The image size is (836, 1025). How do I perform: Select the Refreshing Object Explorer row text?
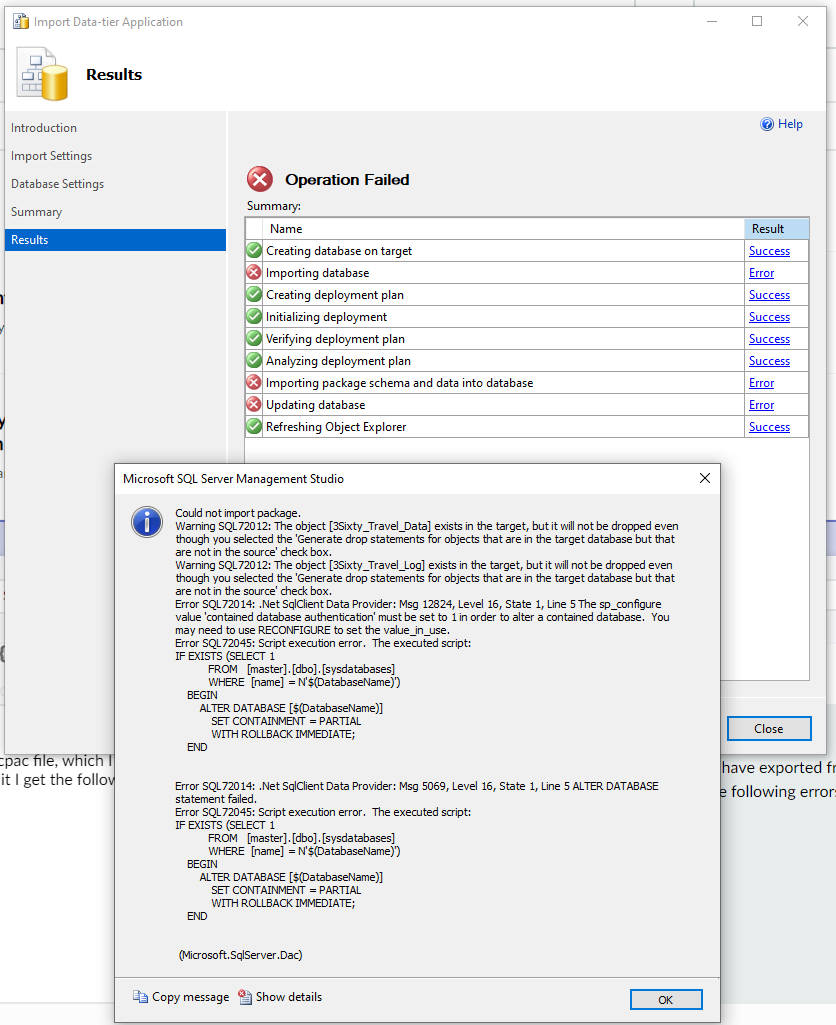tap(336, 427)
